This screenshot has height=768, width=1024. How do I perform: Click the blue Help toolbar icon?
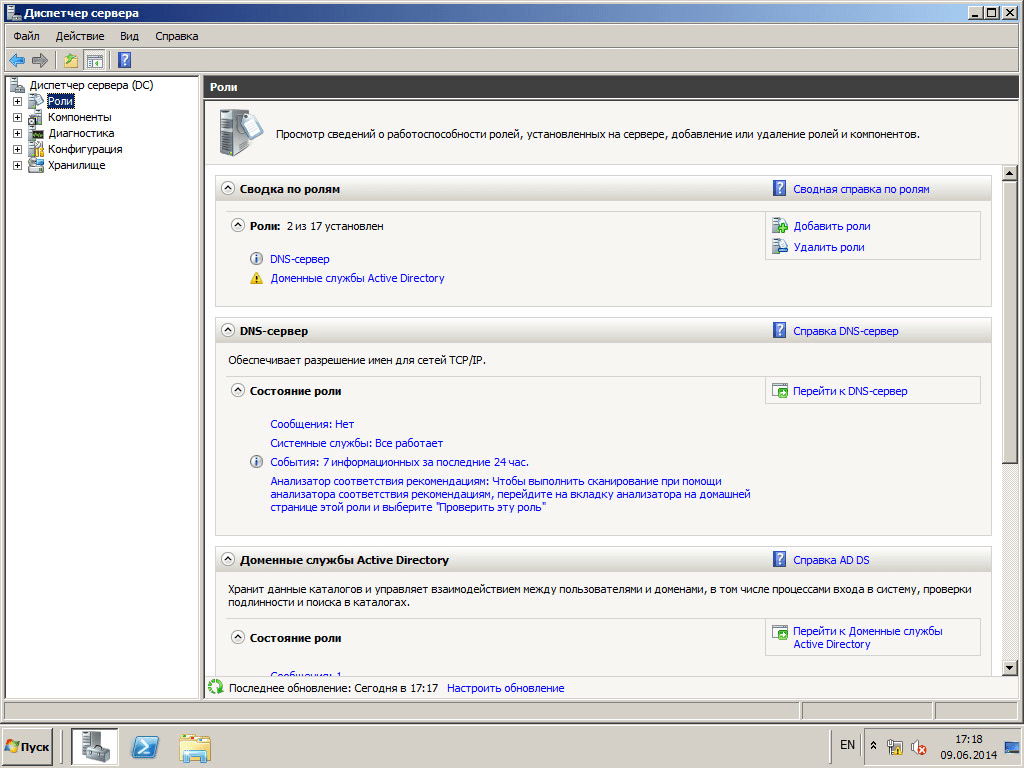[x=125, y=60]
